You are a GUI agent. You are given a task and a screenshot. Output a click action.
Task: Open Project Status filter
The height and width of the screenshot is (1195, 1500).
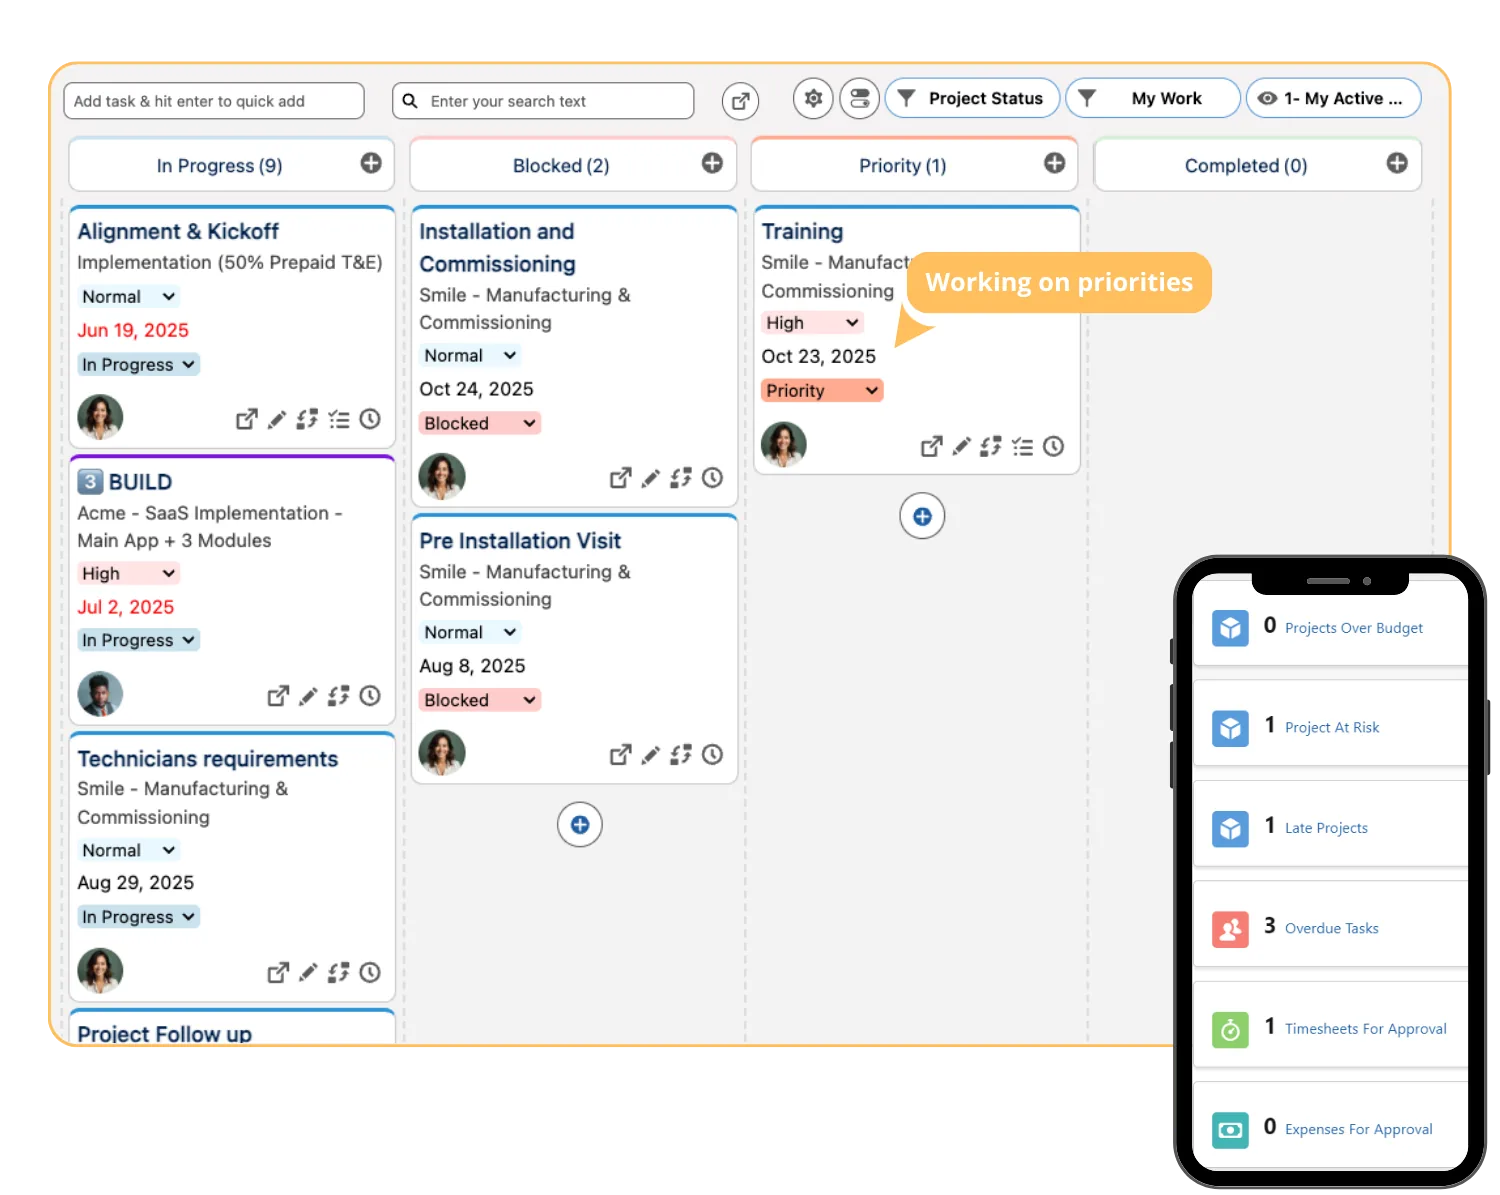(972, 98)
